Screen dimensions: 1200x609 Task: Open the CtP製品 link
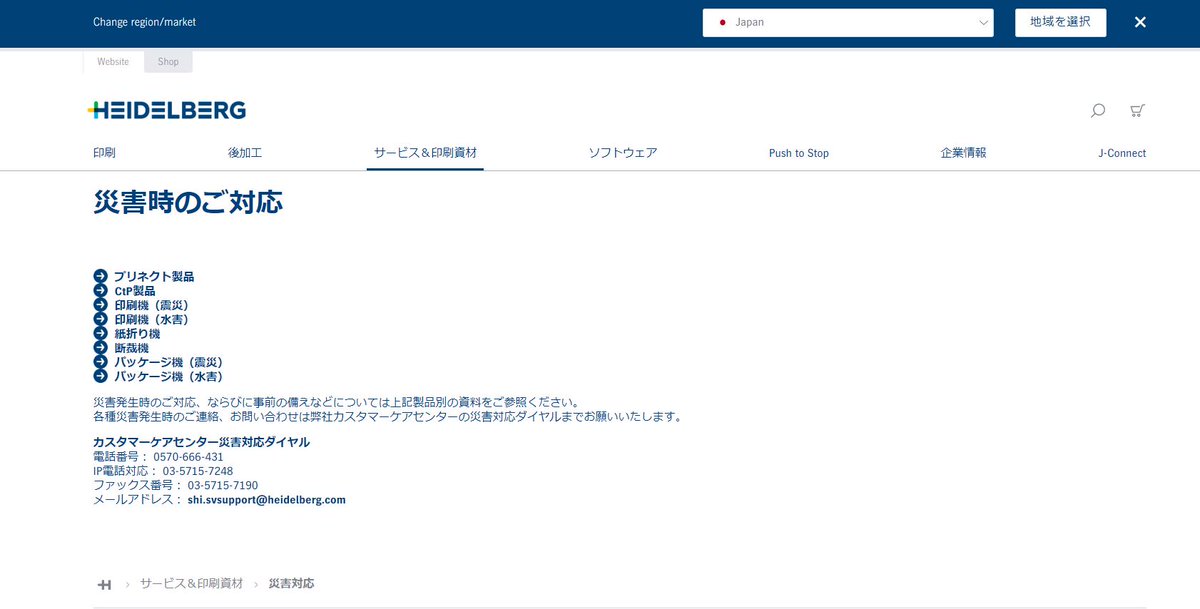coord(135,291)
